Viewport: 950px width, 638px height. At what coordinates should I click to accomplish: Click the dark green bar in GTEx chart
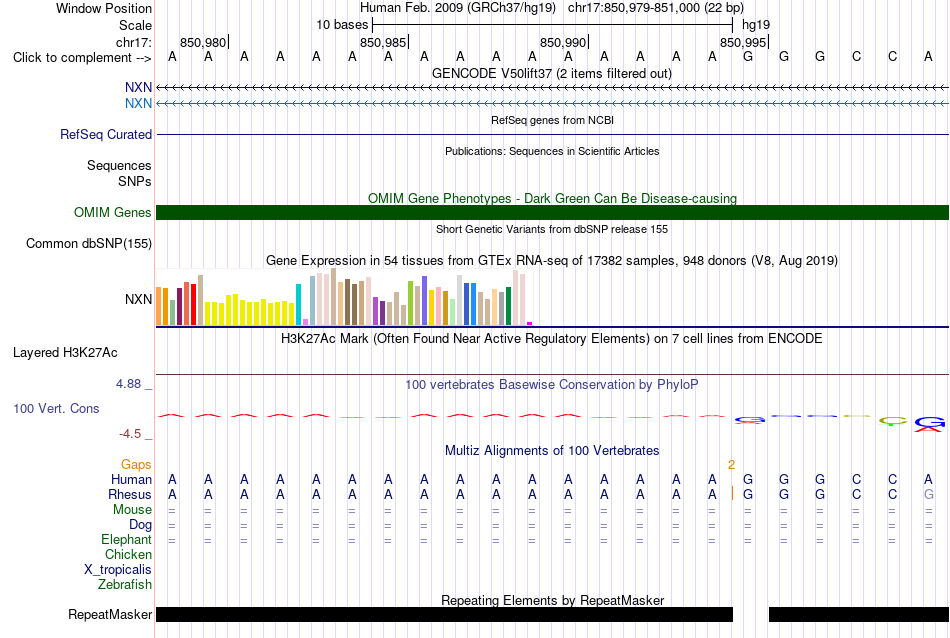(x=508, y=306)
